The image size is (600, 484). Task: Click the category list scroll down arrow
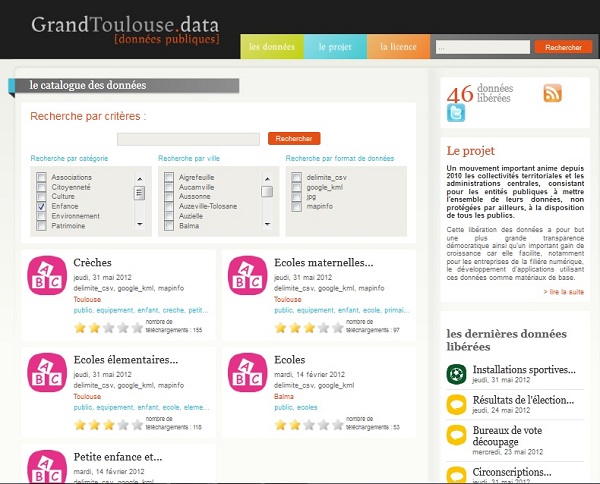tap(140, 224)
